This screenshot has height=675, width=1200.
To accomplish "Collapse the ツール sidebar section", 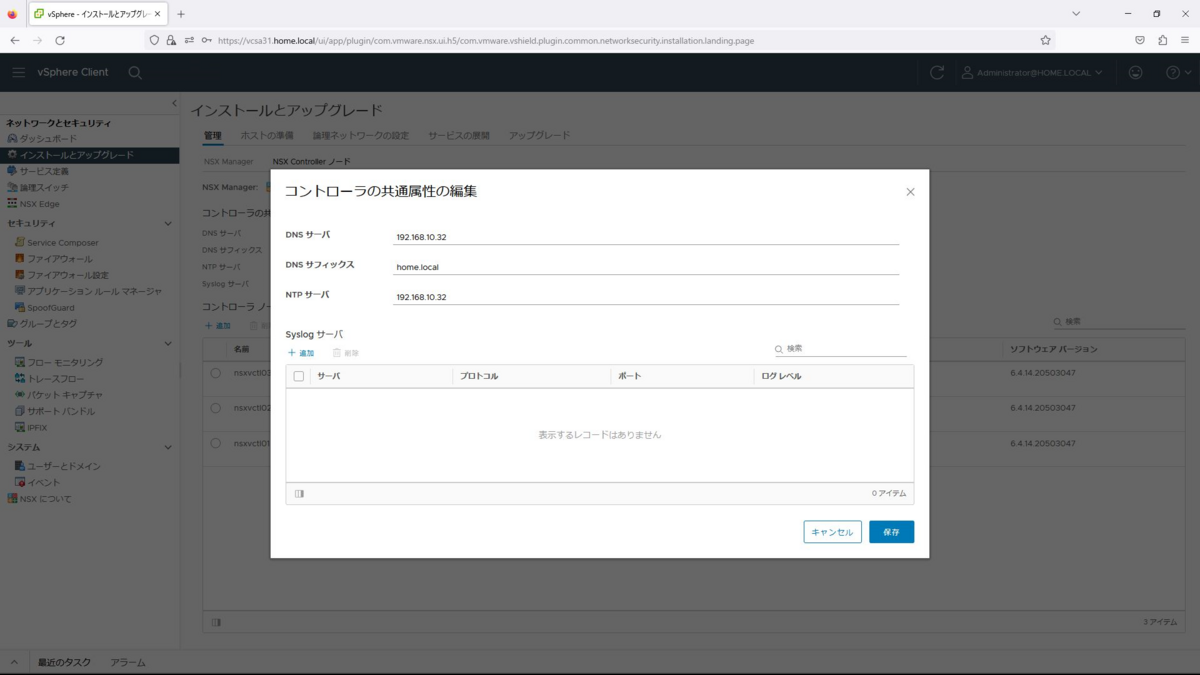I will (168, 343).
